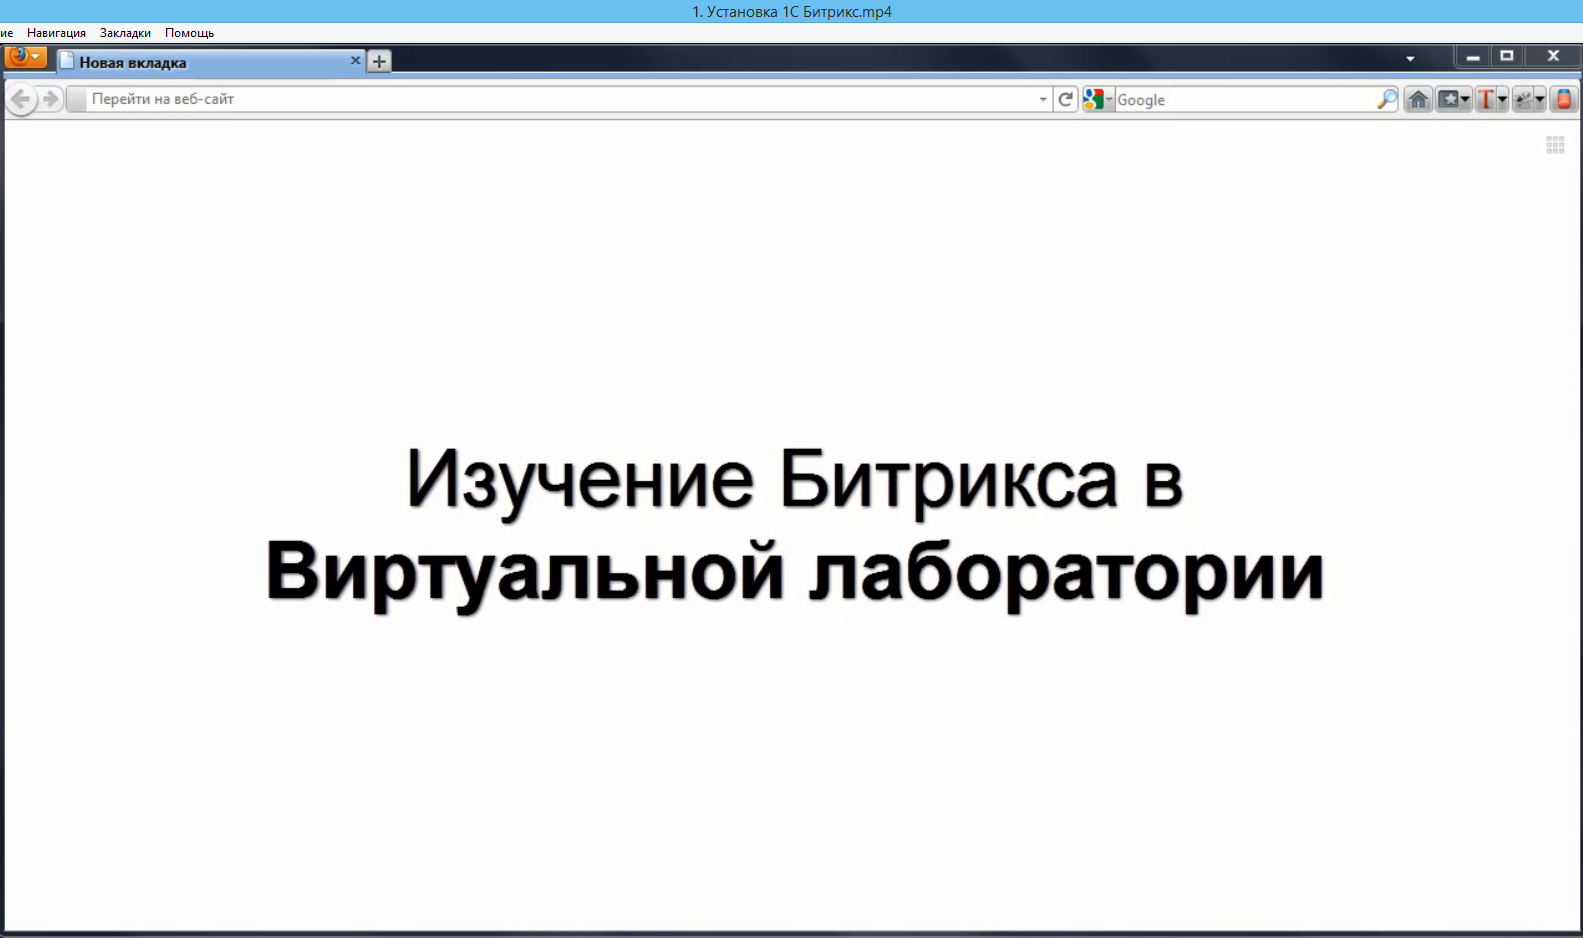Click the gray bug-like extension toolbar icon
This screenshot has width=1583, height=938.
point(1523,99)
